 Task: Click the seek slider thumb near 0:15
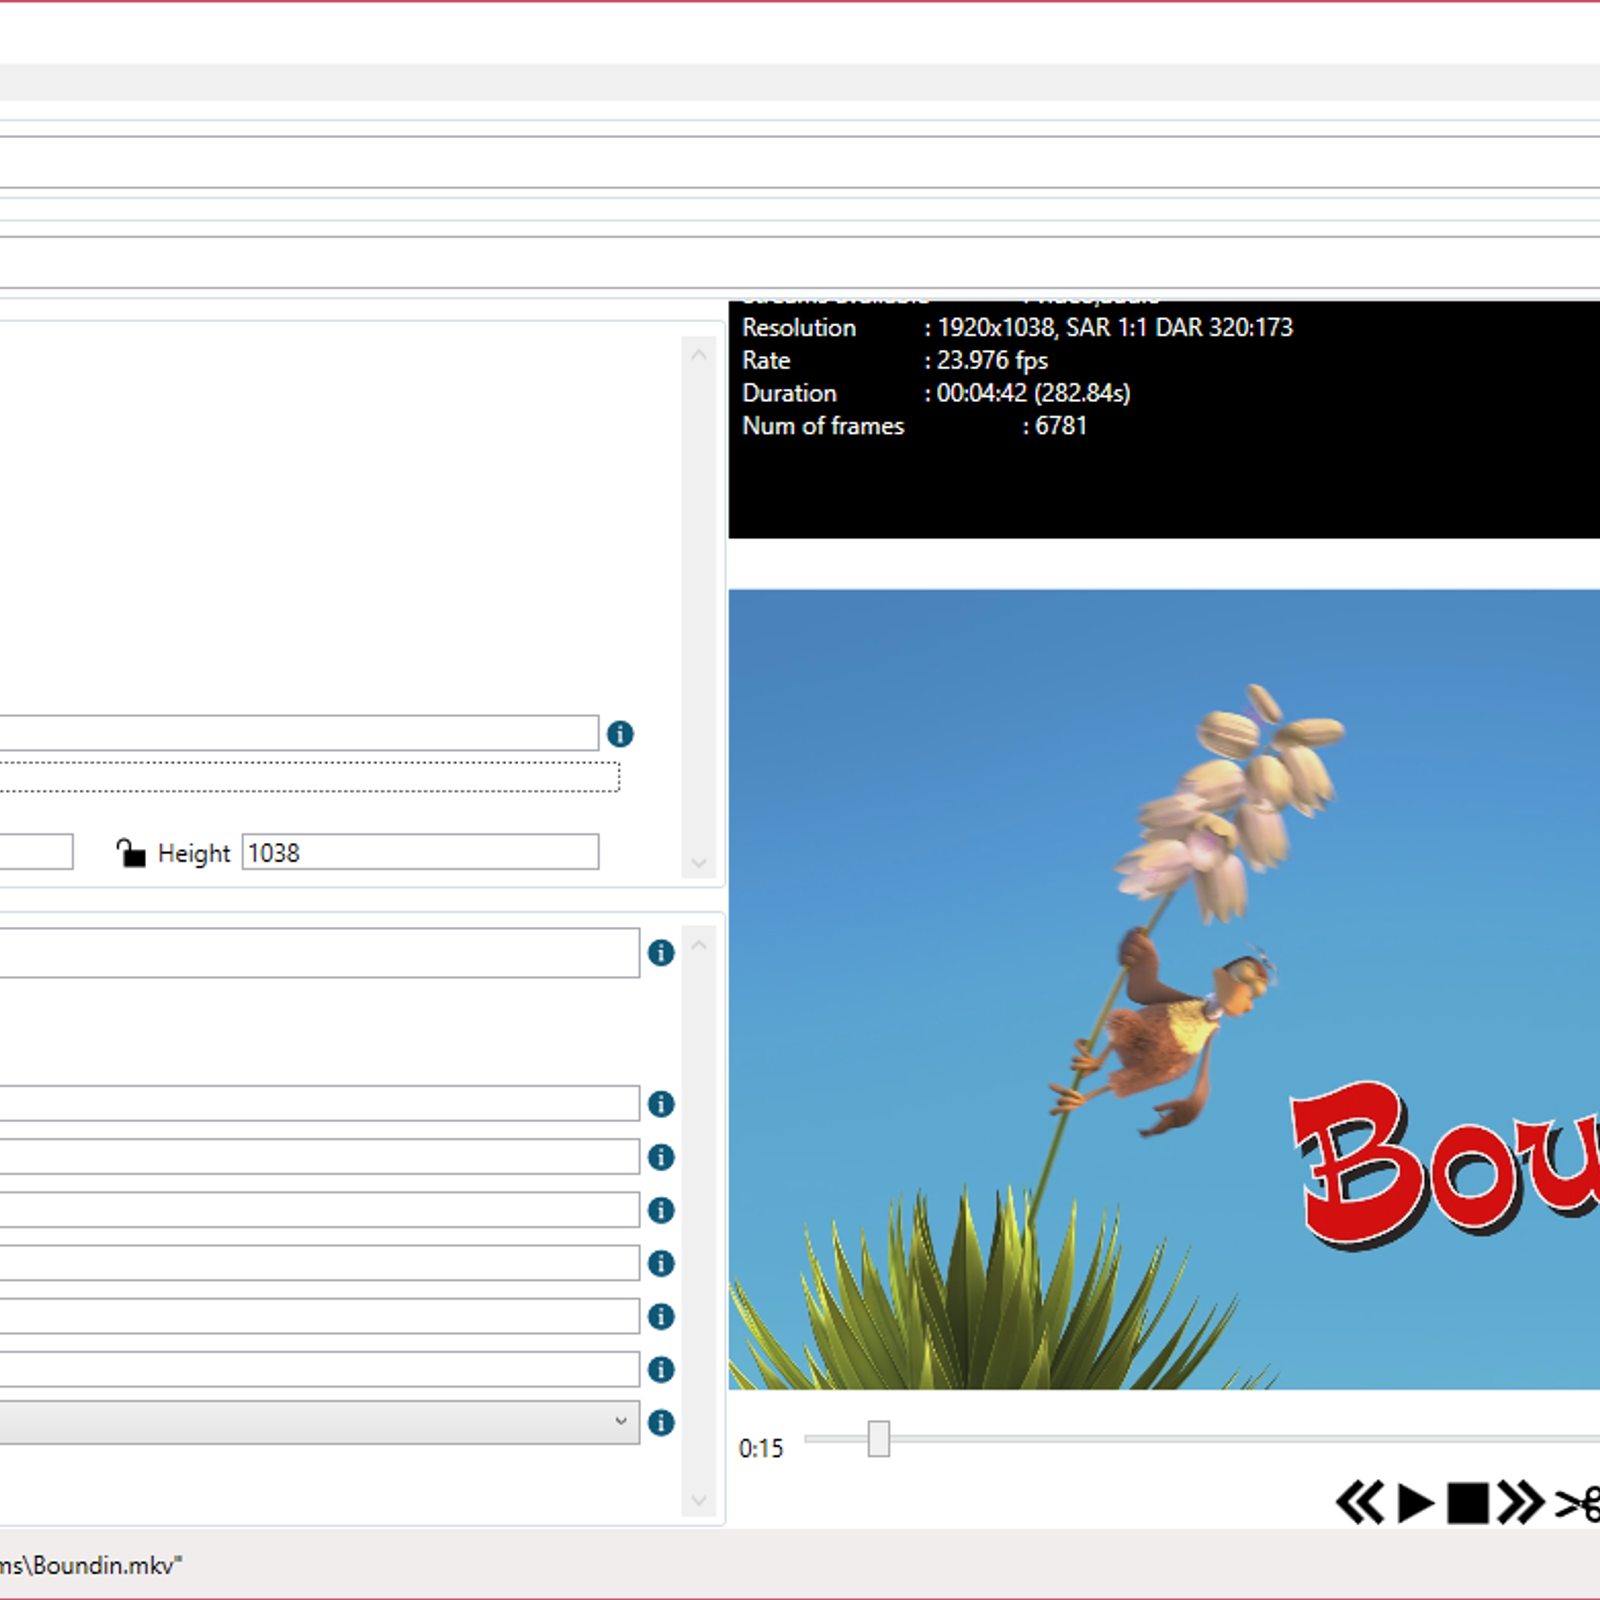tap(878, 1439)
